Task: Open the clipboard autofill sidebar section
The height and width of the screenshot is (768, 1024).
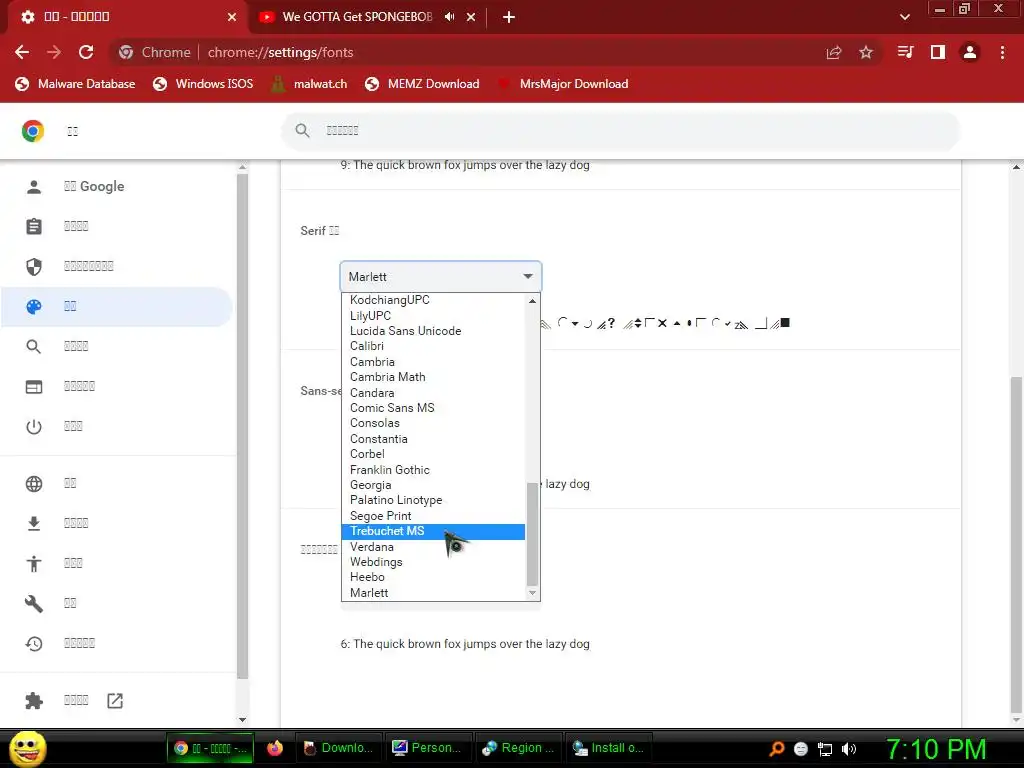Action: (x=34, y=227)
